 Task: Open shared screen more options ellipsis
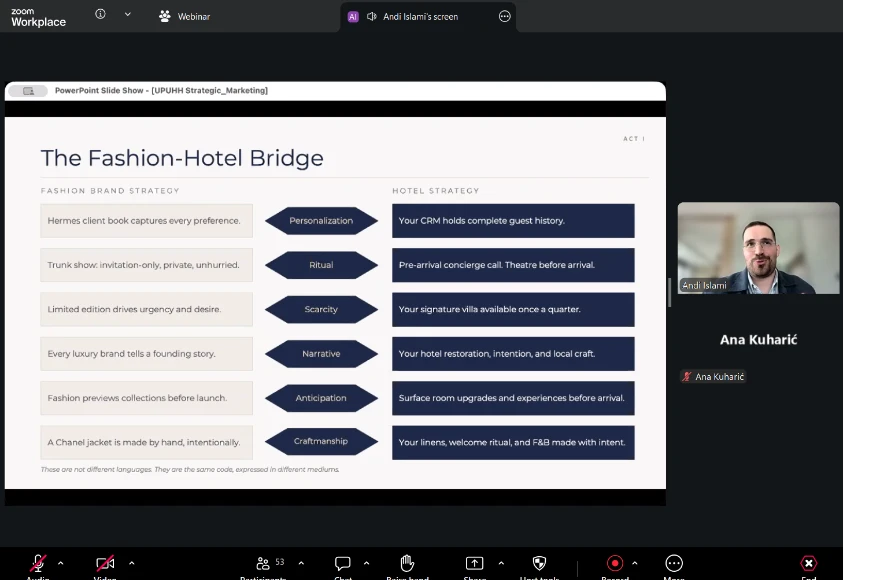coord(504,17)
